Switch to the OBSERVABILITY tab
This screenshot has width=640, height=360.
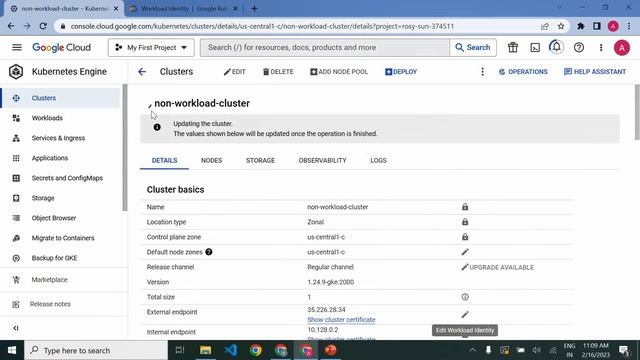(322, 160)
